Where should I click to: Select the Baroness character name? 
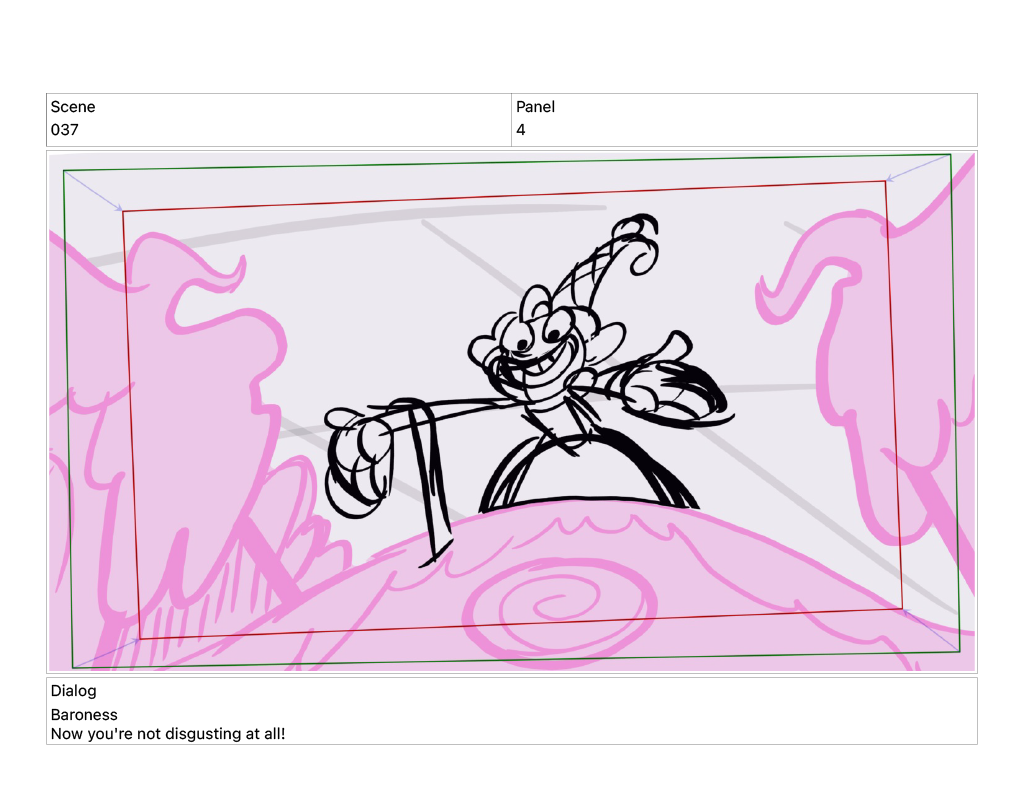[84, 715]
